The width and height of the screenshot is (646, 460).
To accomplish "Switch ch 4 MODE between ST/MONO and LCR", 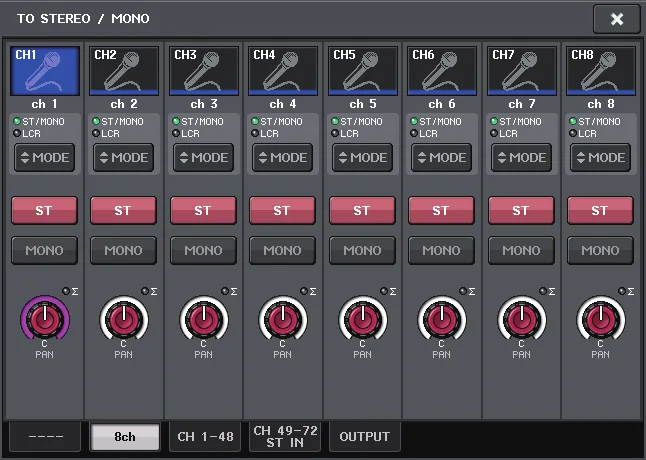I will (x=283, y=157).
